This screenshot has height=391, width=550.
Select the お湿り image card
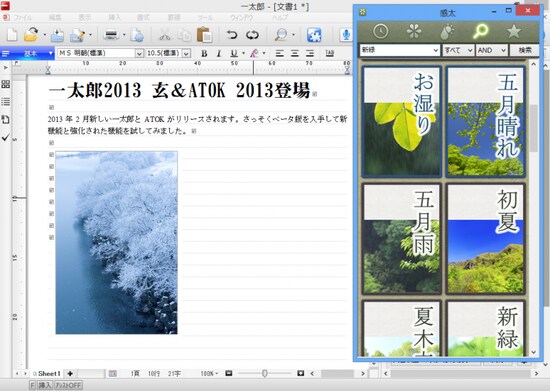(x=401, y=121)
